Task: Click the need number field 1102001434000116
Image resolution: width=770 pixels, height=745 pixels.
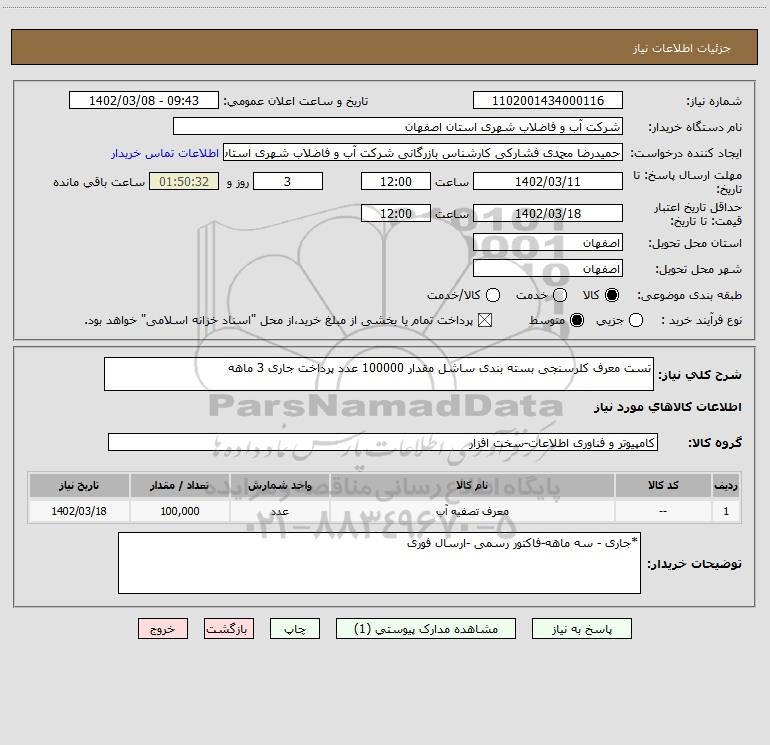Action: 548,100
